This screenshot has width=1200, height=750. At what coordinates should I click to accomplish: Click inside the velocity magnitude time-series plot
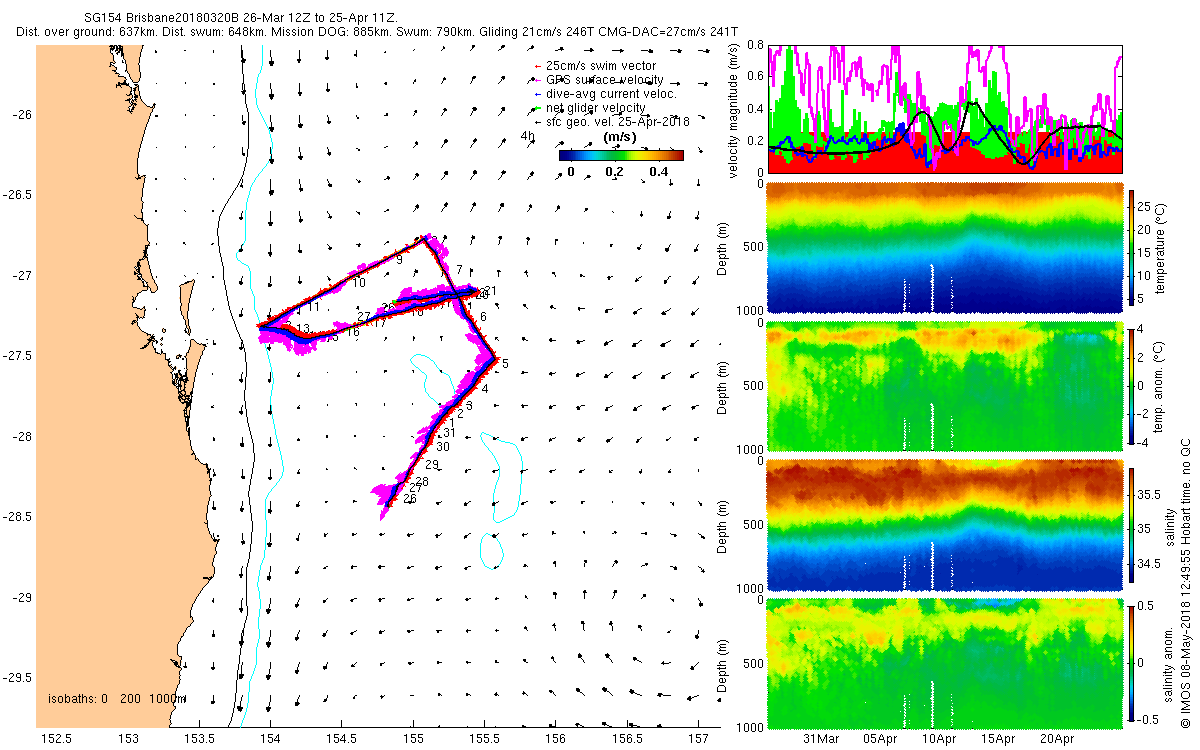944,109
